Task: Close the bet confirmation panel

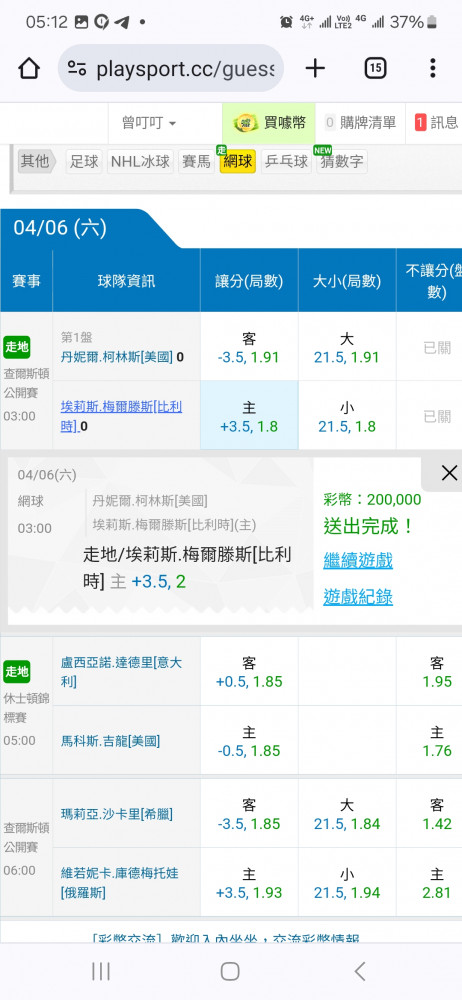Action: pos(449,473)
